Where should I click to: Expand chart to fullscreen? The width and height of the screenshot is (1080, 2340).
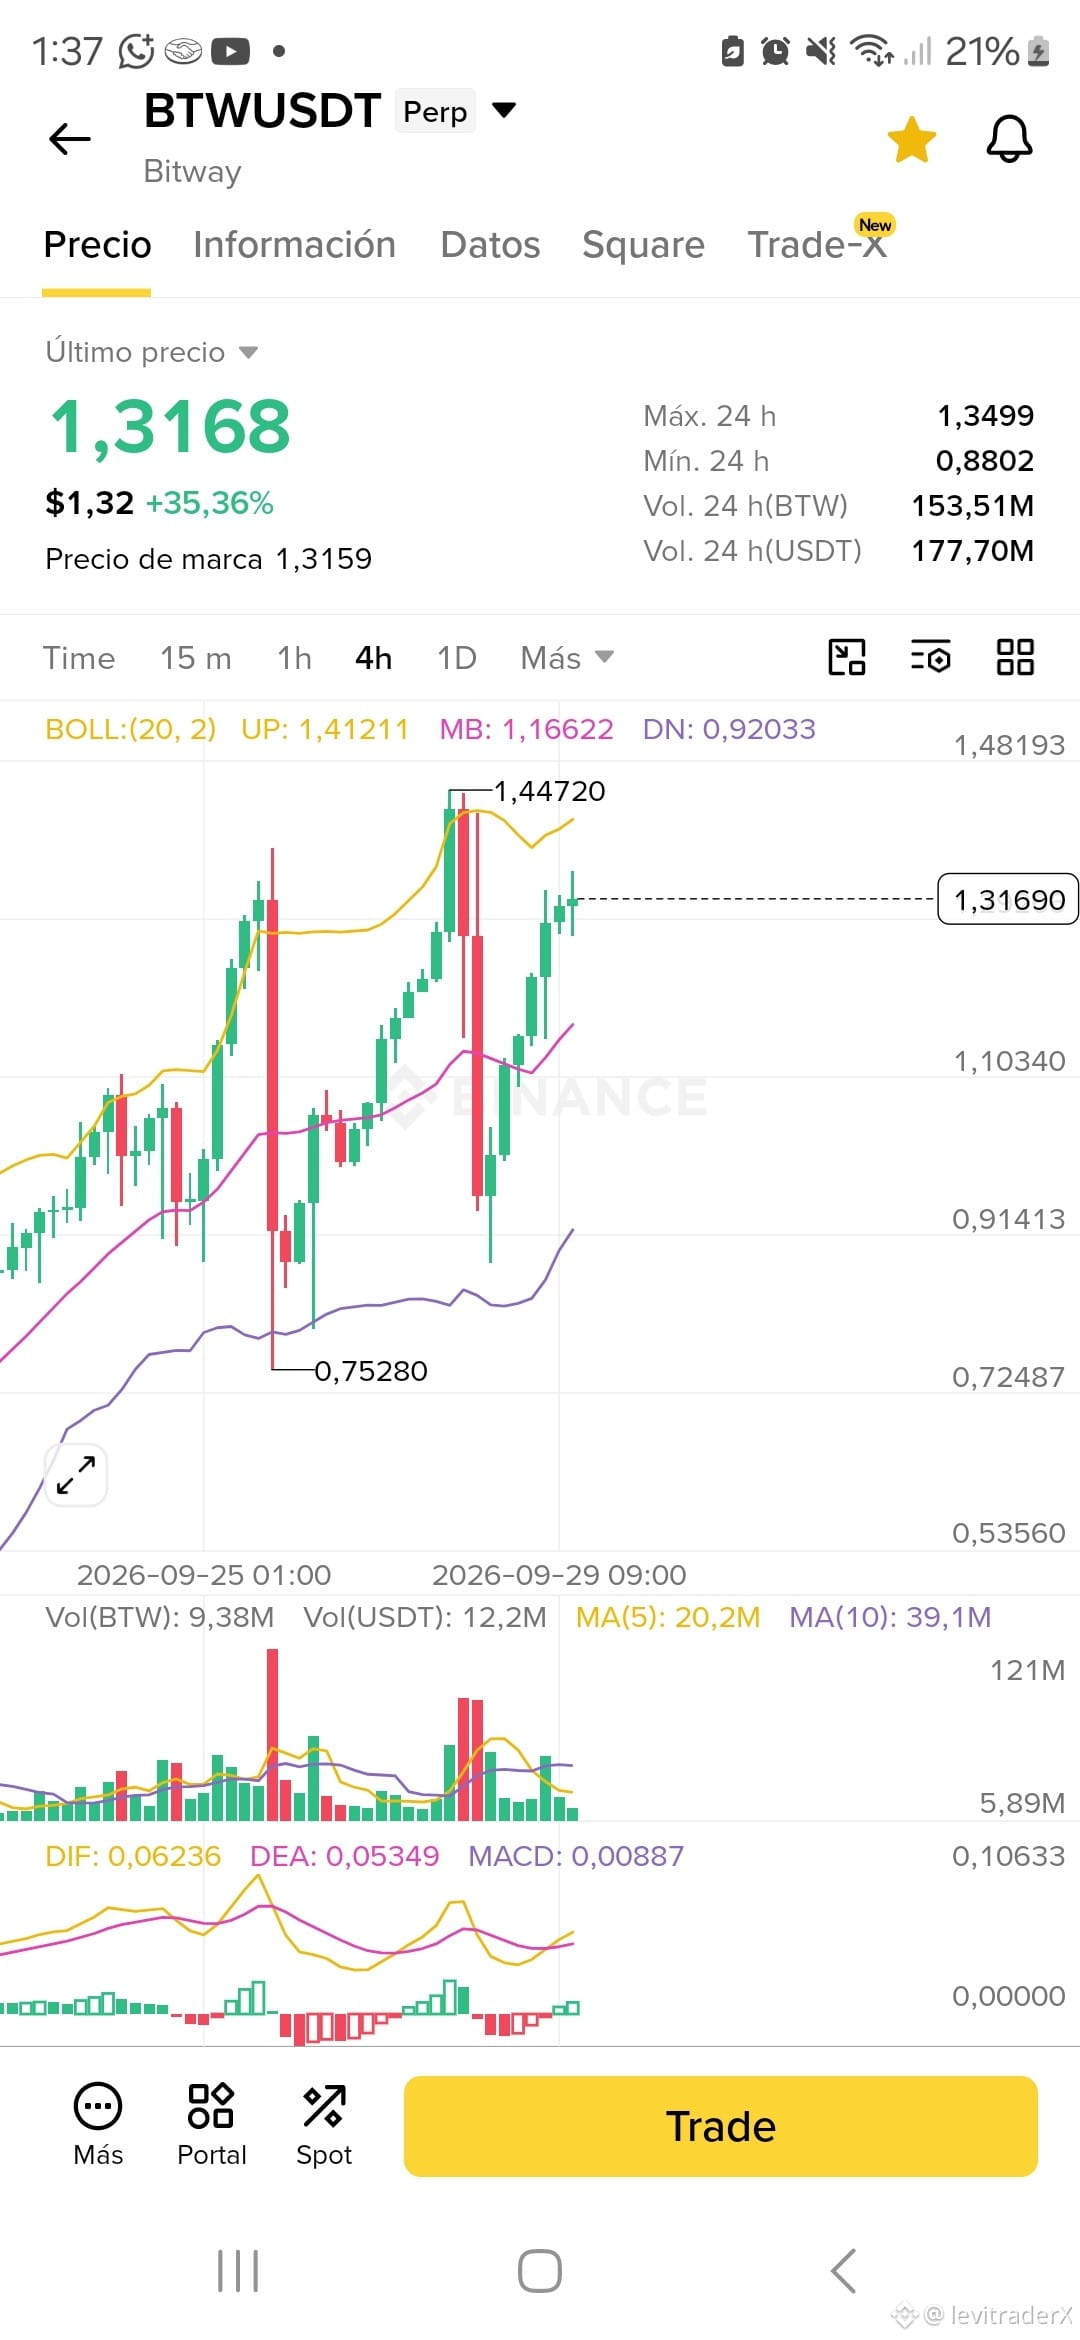pyautogui.click(x=76, y=1475)
